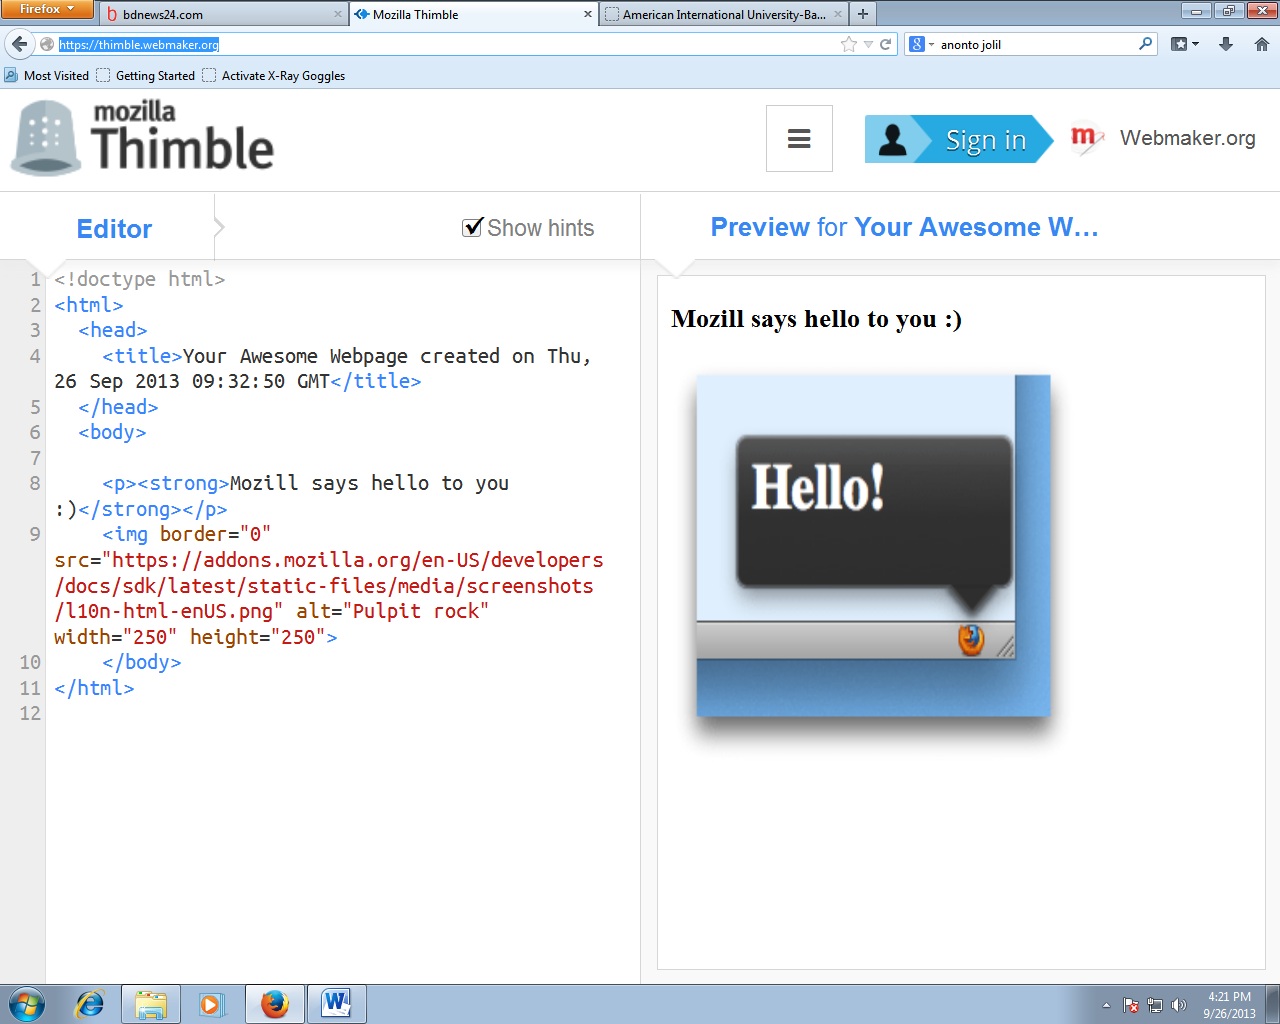Click the Preview title heading
1280x1024 pixels.
tap(904, 227)
